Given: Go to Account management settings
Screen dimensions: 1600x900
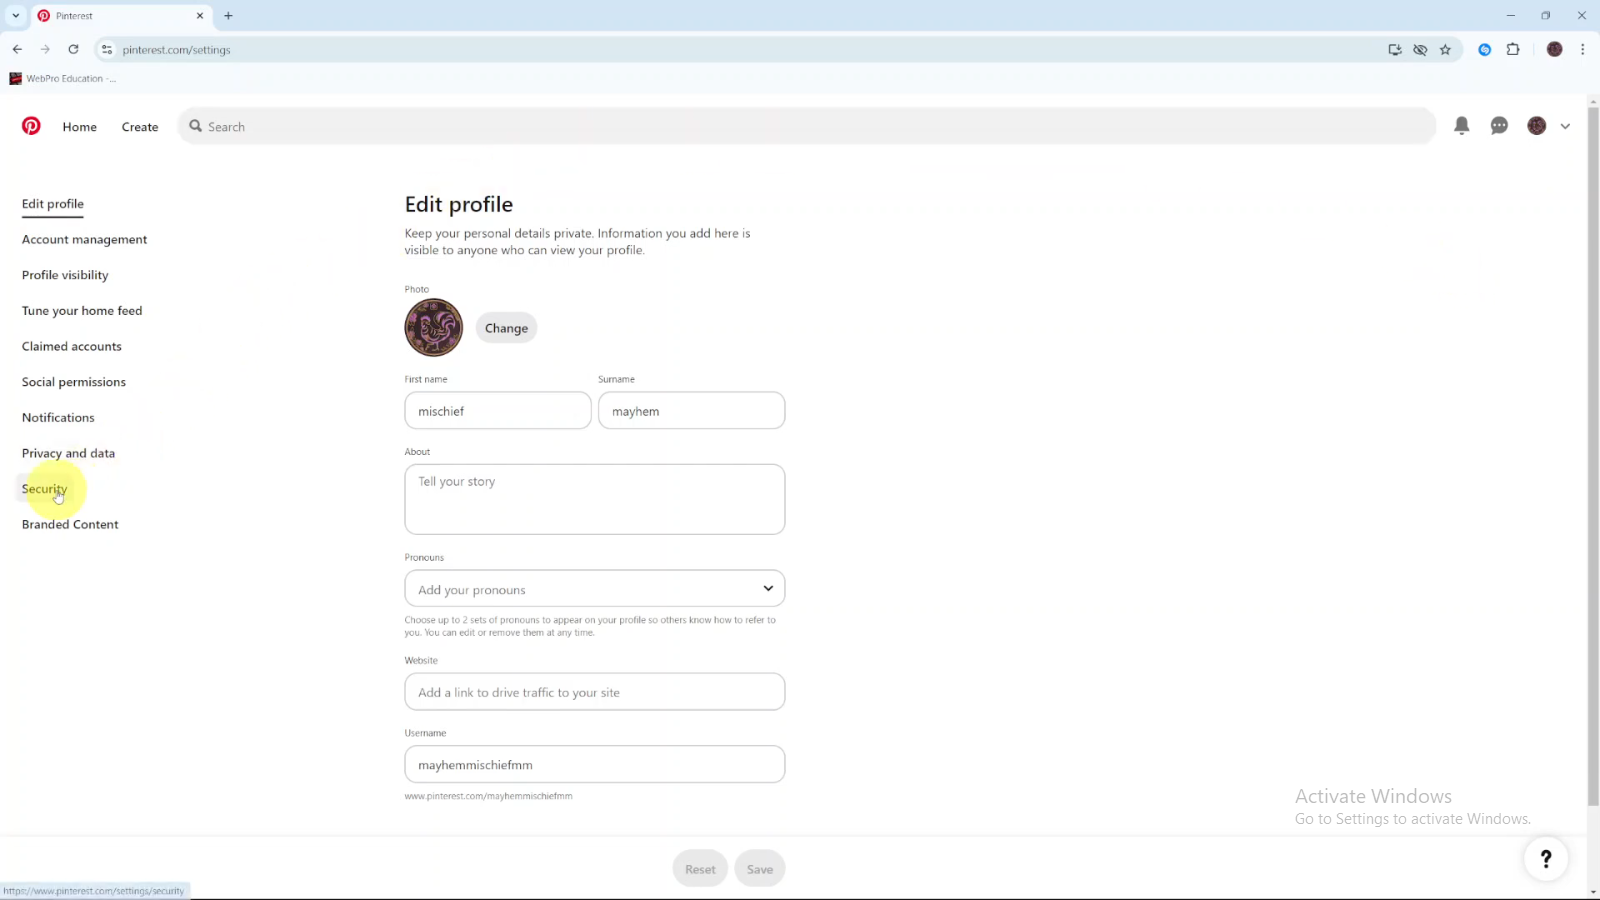Looking at the screenshot, I should click(x=84, y=239).
